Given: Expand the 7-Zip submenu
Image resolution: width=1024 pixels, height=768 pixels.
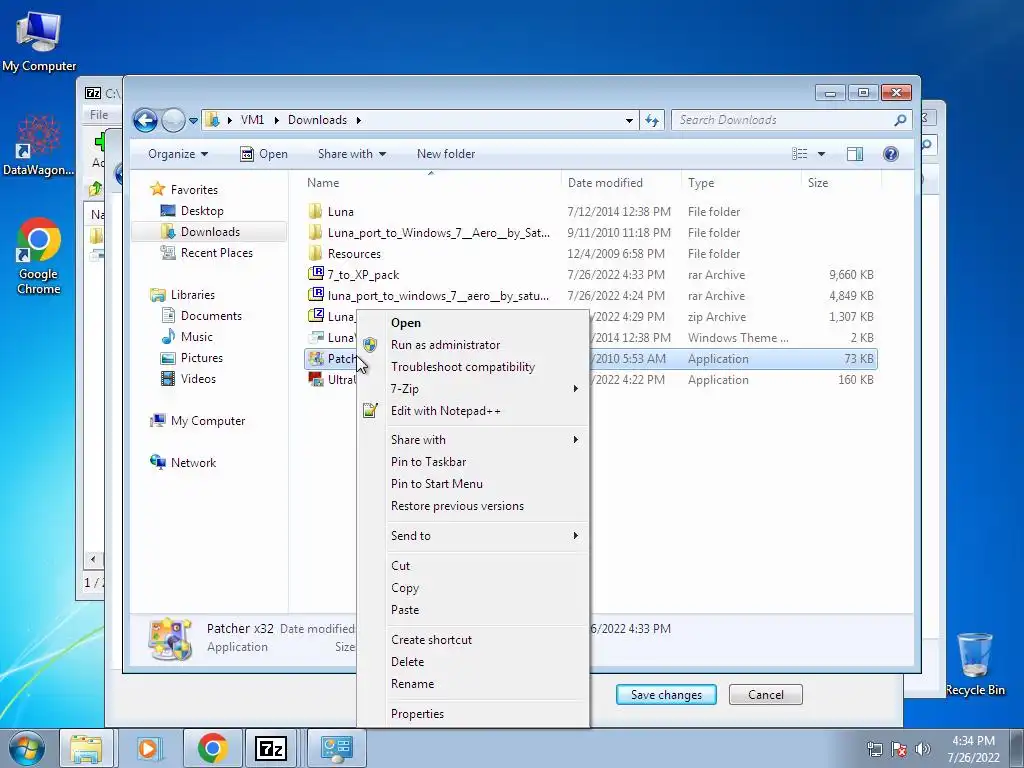Looking at the screenshot, I should pos(473,389).
